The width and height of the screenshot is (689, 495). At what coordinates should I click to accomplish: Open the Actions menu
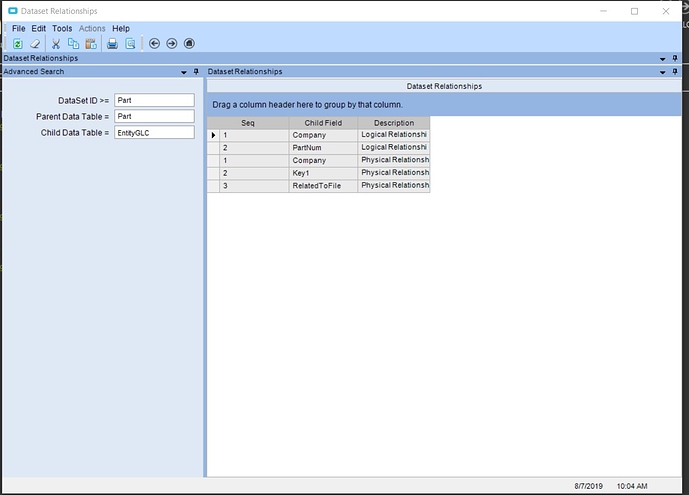[x=92, y=29]
